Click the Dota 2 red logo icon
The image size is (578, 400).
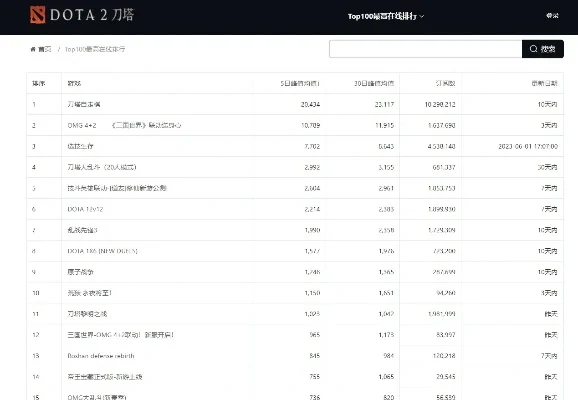38,15
